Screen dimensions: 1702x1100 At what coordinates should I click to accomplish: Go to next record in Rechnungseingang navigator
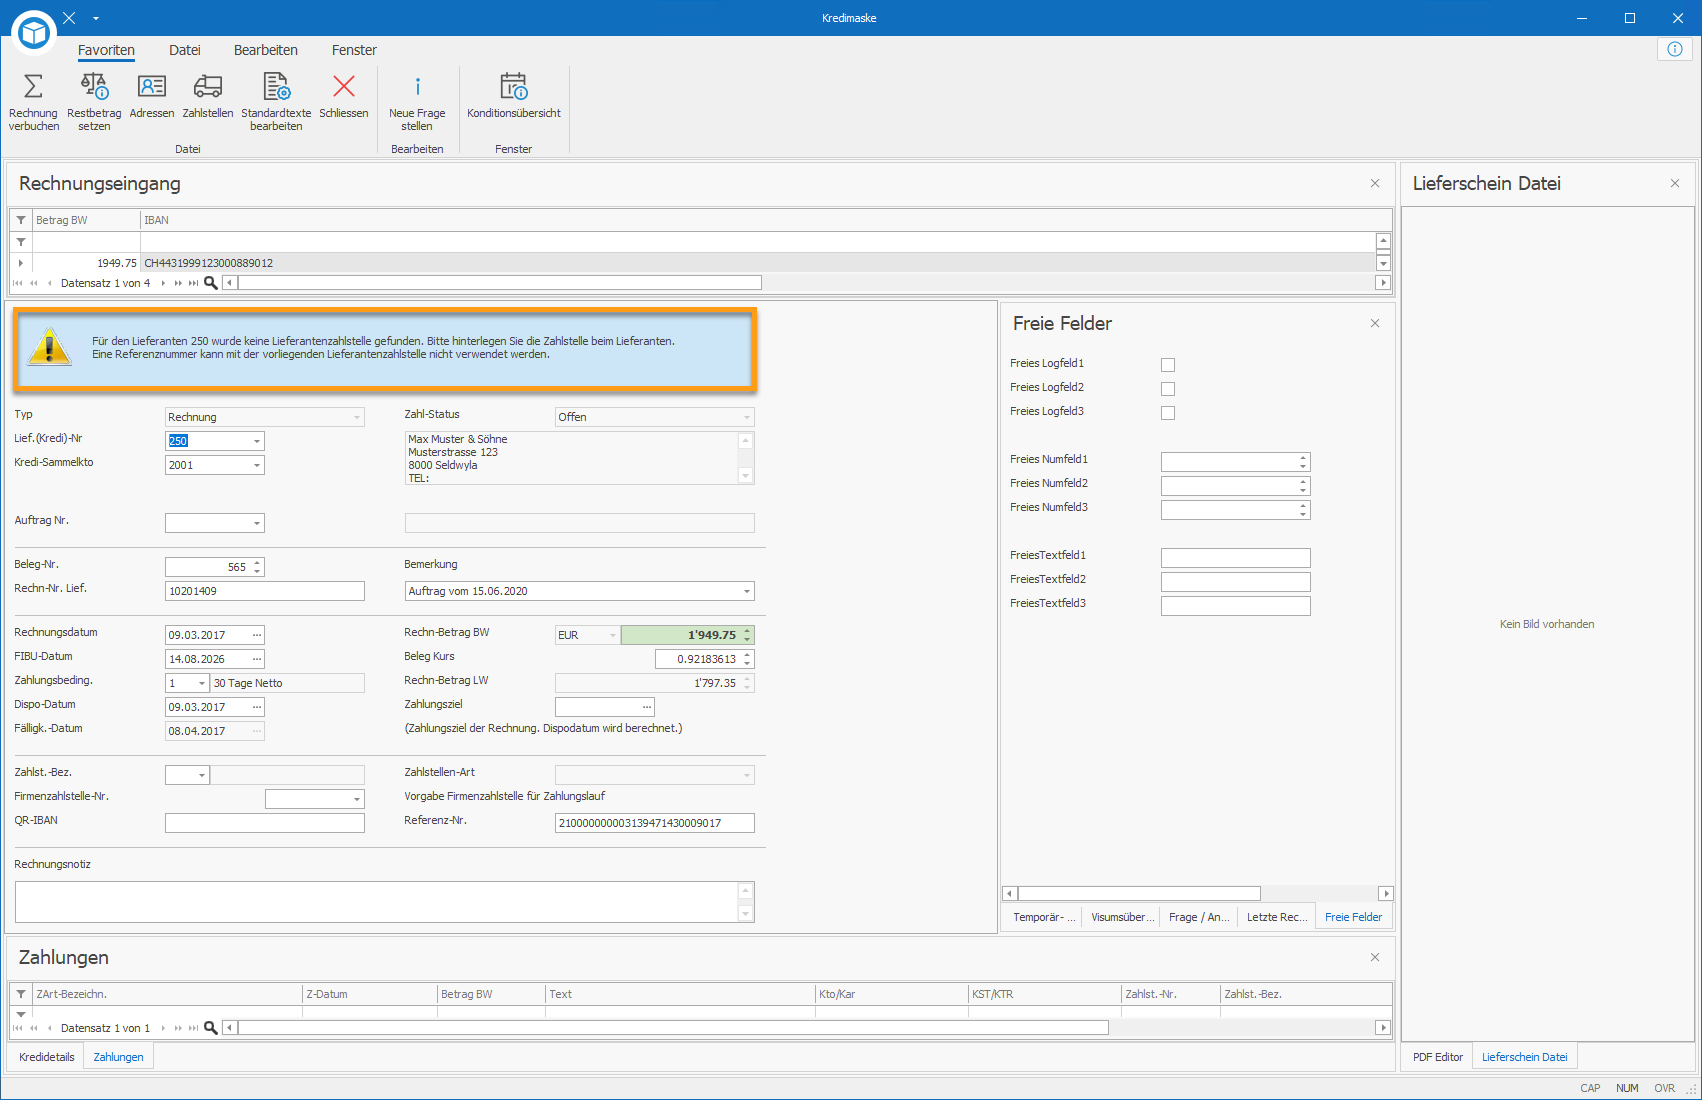pos(163,283)
